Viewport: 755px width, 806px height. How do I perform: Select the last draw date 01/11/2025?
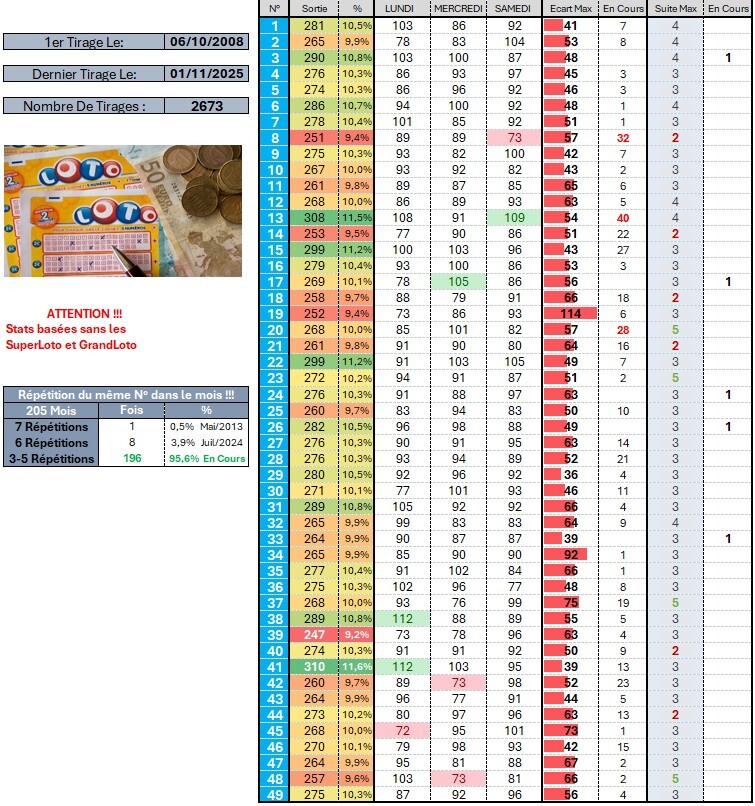tap(206, 74)
